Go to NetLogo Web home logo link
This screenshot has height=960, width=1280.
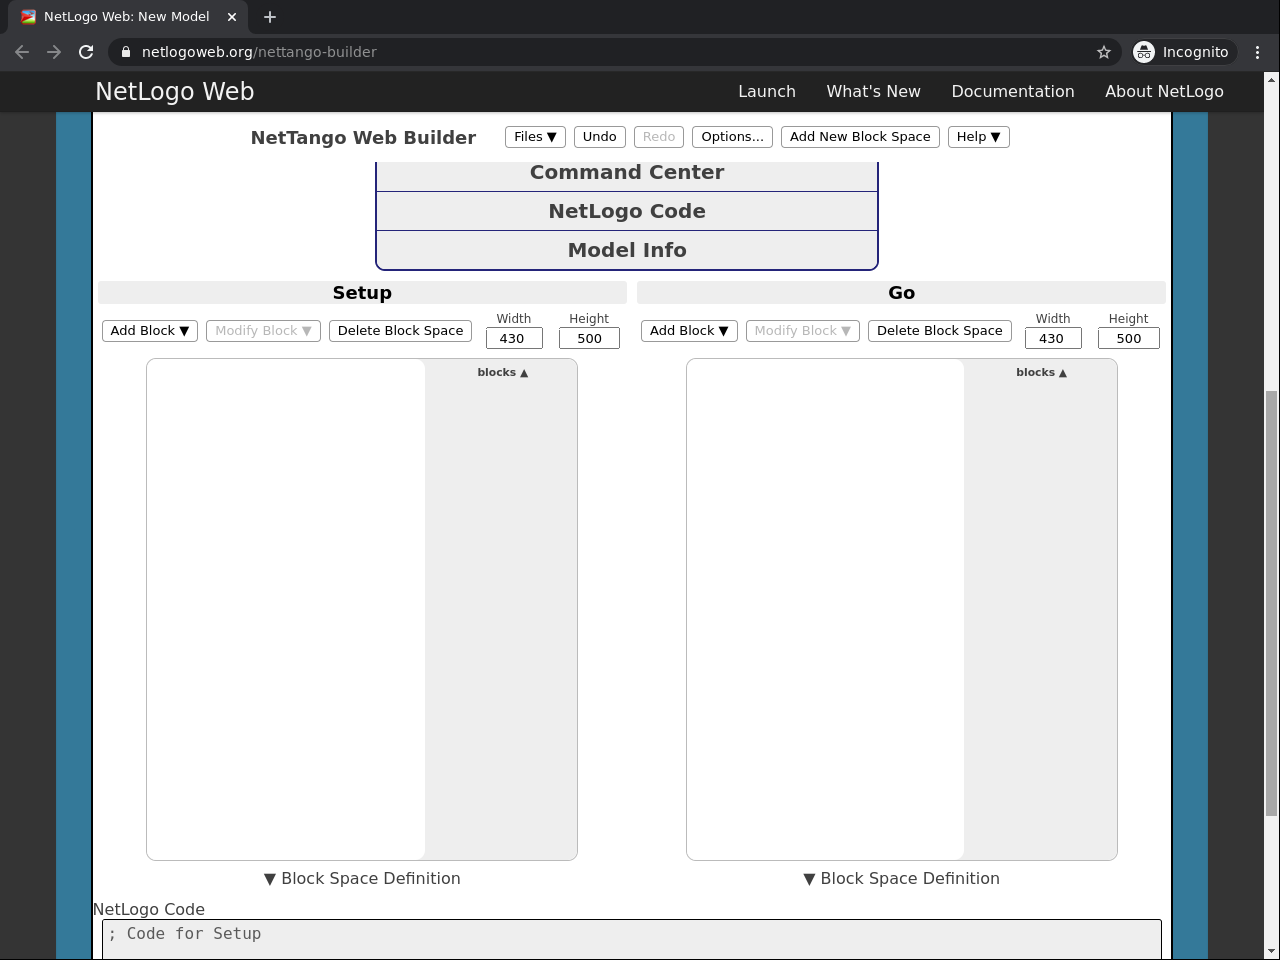(x=175, y=91)
